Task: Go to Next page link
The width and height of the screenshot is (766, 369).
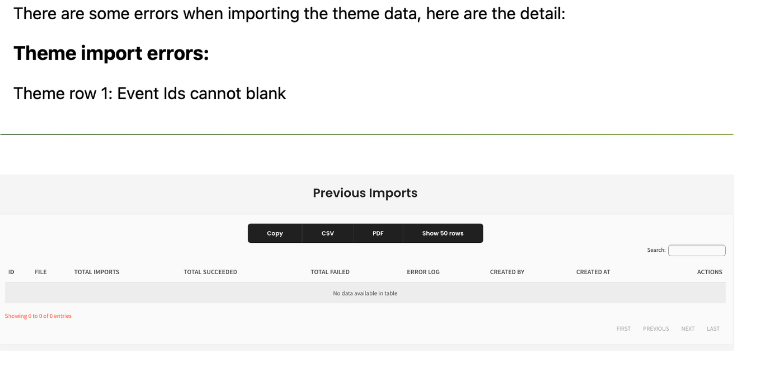Action: click(688, 328)
